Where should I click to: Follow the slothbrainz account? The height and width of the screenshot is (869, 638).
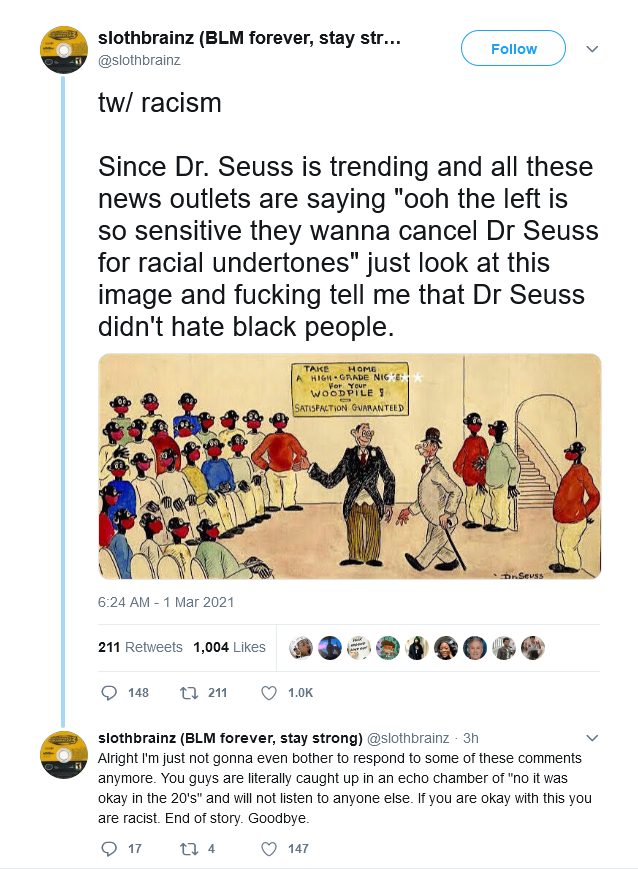click(513, 49)
